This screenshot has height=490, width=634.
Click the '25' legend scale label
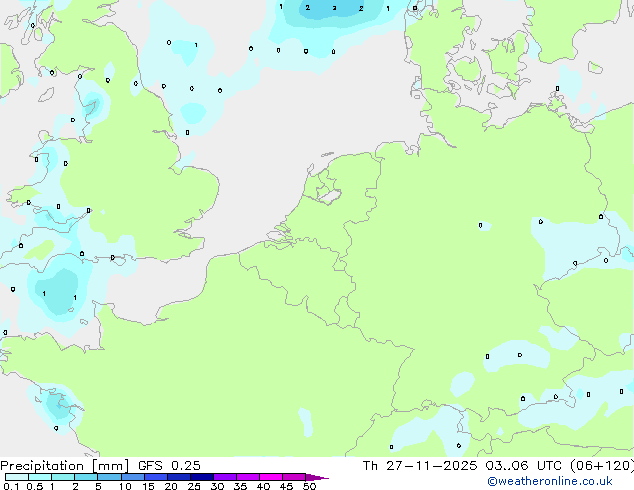pyautogui.click(x=194, y=486)
